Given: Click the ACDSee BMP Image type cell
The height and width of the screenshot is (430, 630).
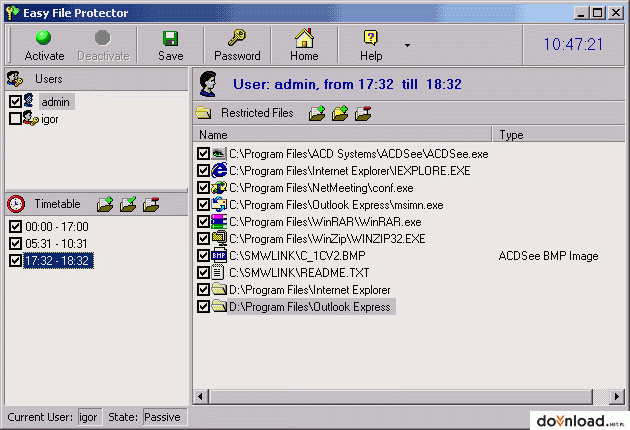Looking at the screenshot, I should tap(548, 256).
